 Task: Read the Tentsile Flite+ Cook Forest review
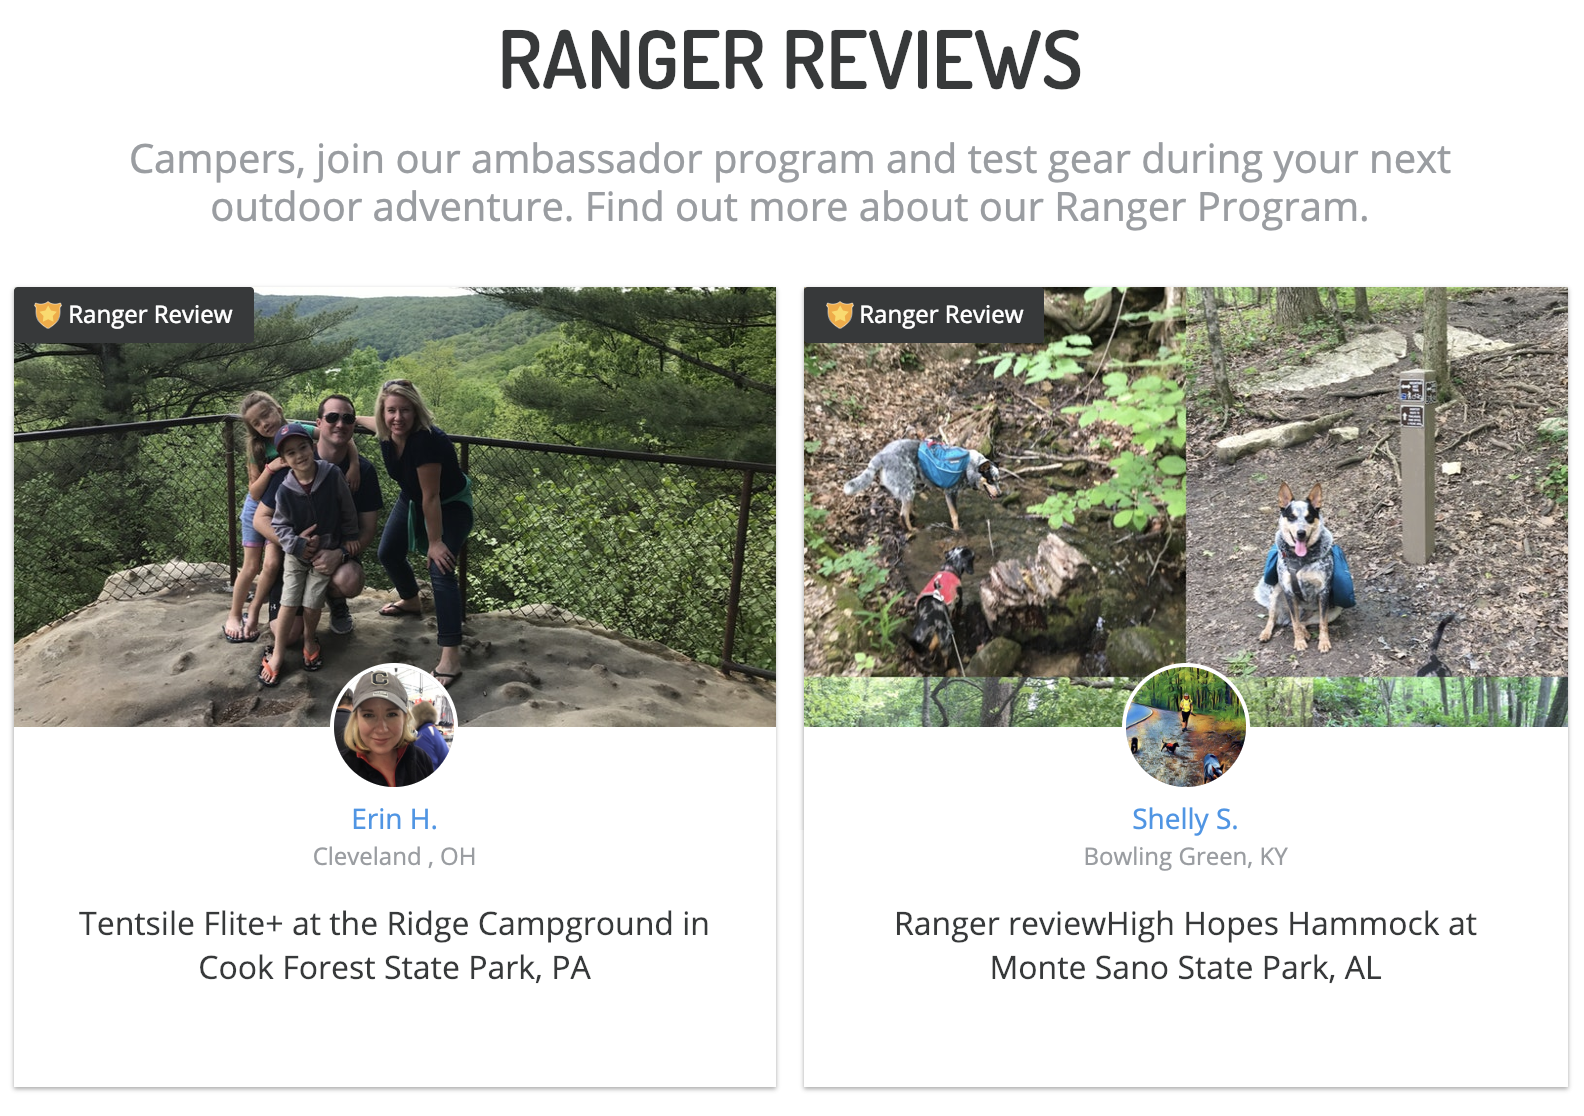[394, 946]
